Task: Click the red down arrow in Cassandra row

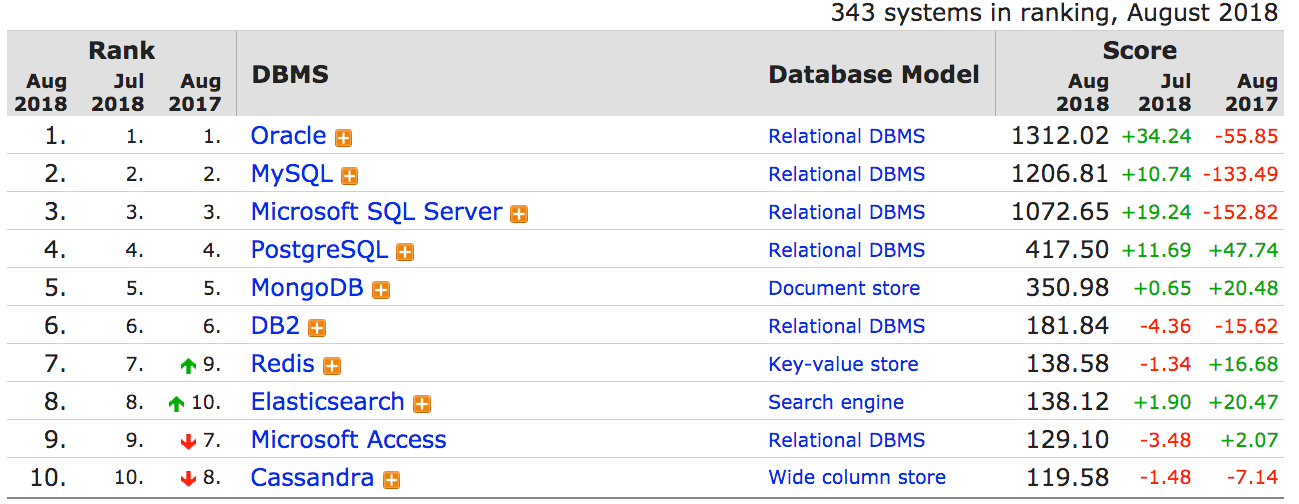Action: (188, 480)
